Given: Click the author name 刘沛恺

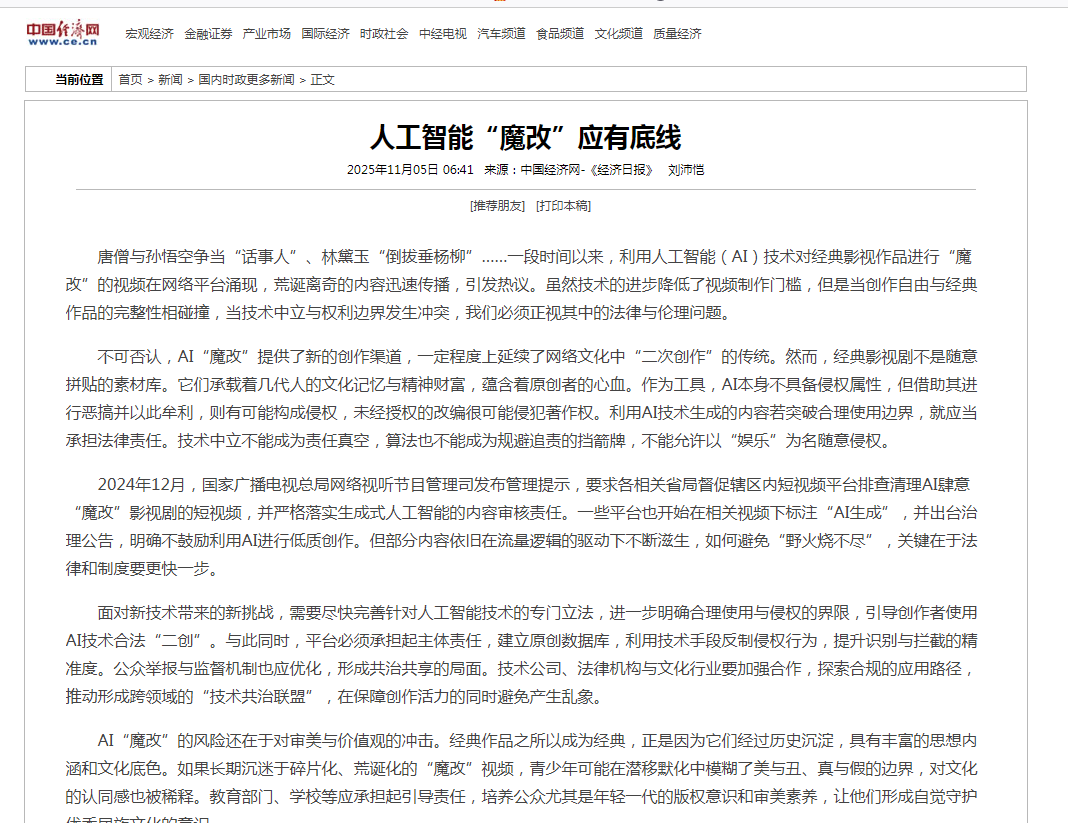Looking at the screenshot, I should point(686,170).
